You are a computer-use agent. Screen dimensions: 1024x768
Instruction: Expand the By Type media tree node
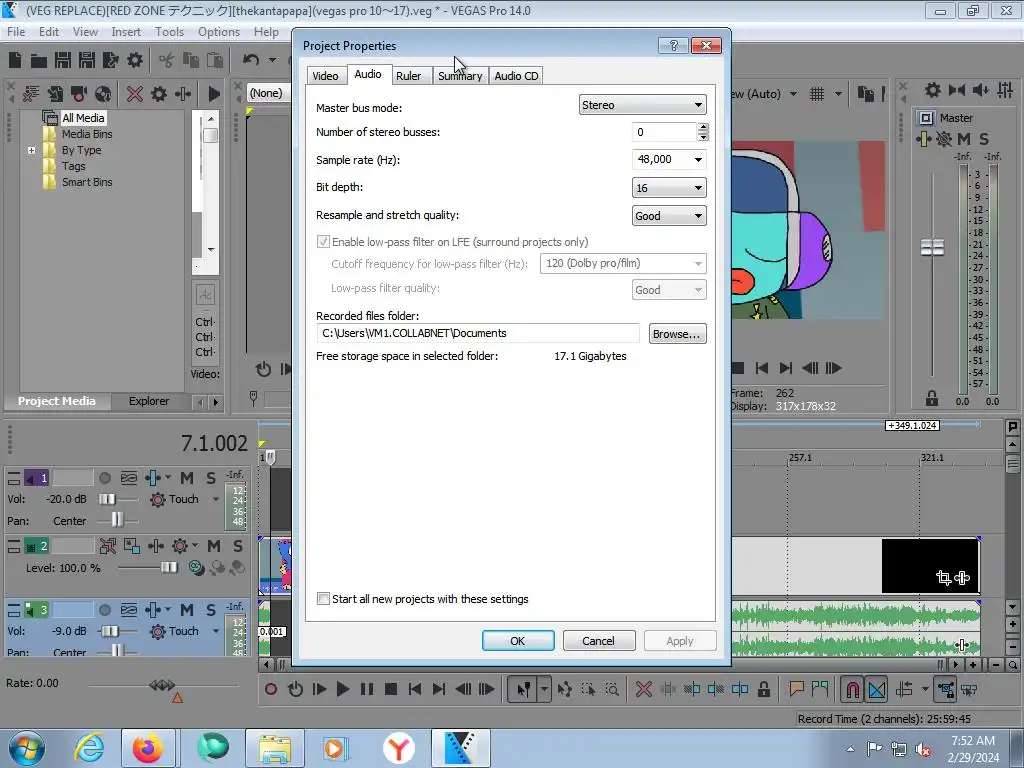point(31,150)
